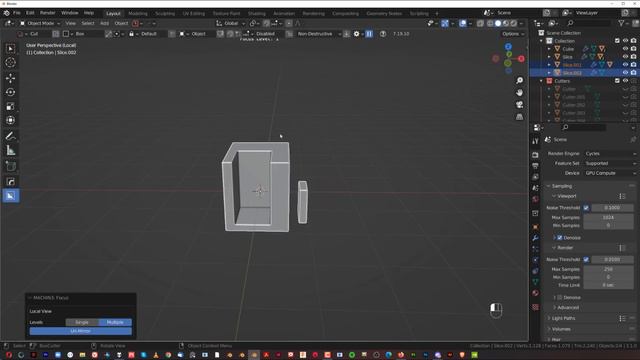Expand Cube object in outliner
The width and height of the screenshot is (640, 360).
coord(549,49)
